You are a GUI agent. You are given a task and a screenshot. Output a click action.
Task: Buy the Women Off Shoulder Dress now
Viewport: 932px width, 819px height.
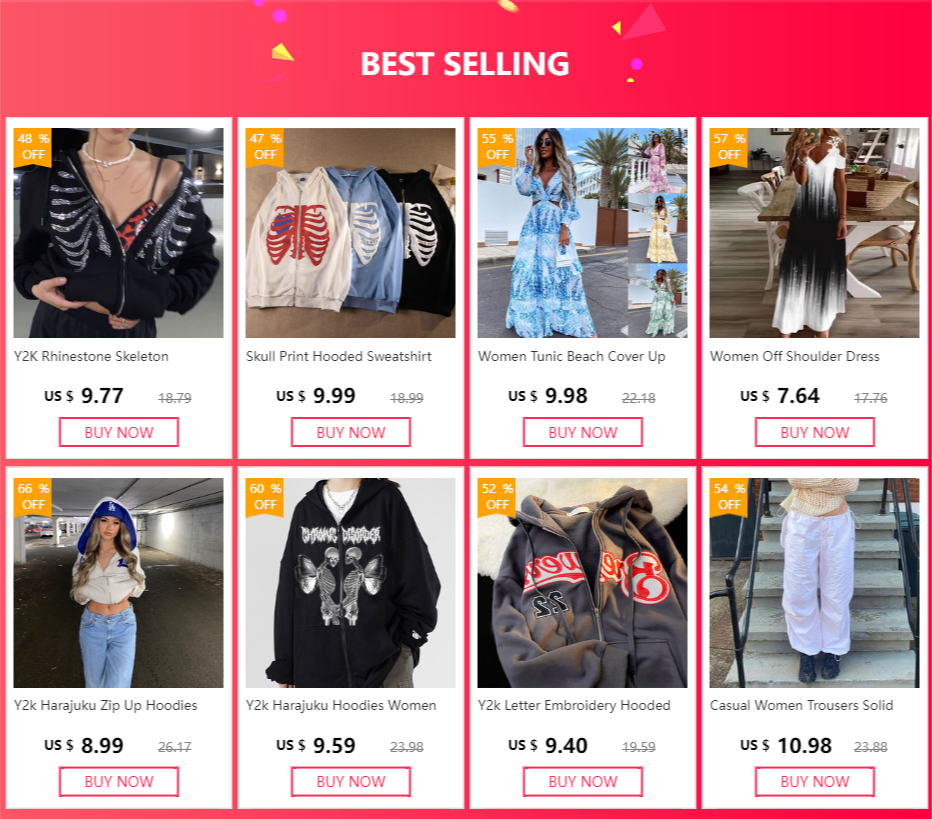tap(814, 432)
